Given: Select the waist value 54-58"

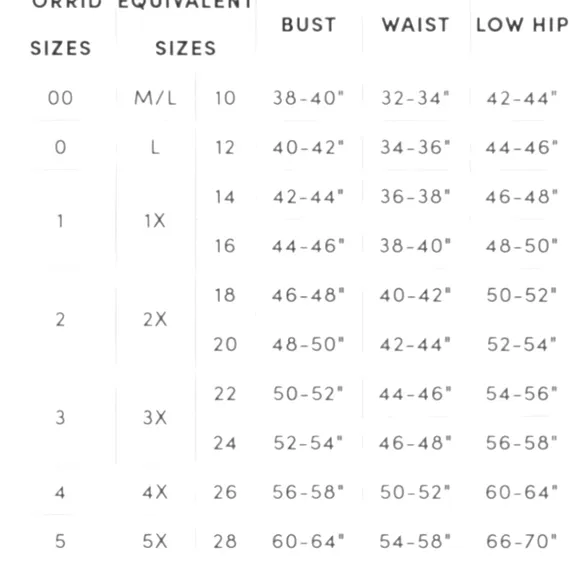Looking at the screenshot, I should point(415,541).
